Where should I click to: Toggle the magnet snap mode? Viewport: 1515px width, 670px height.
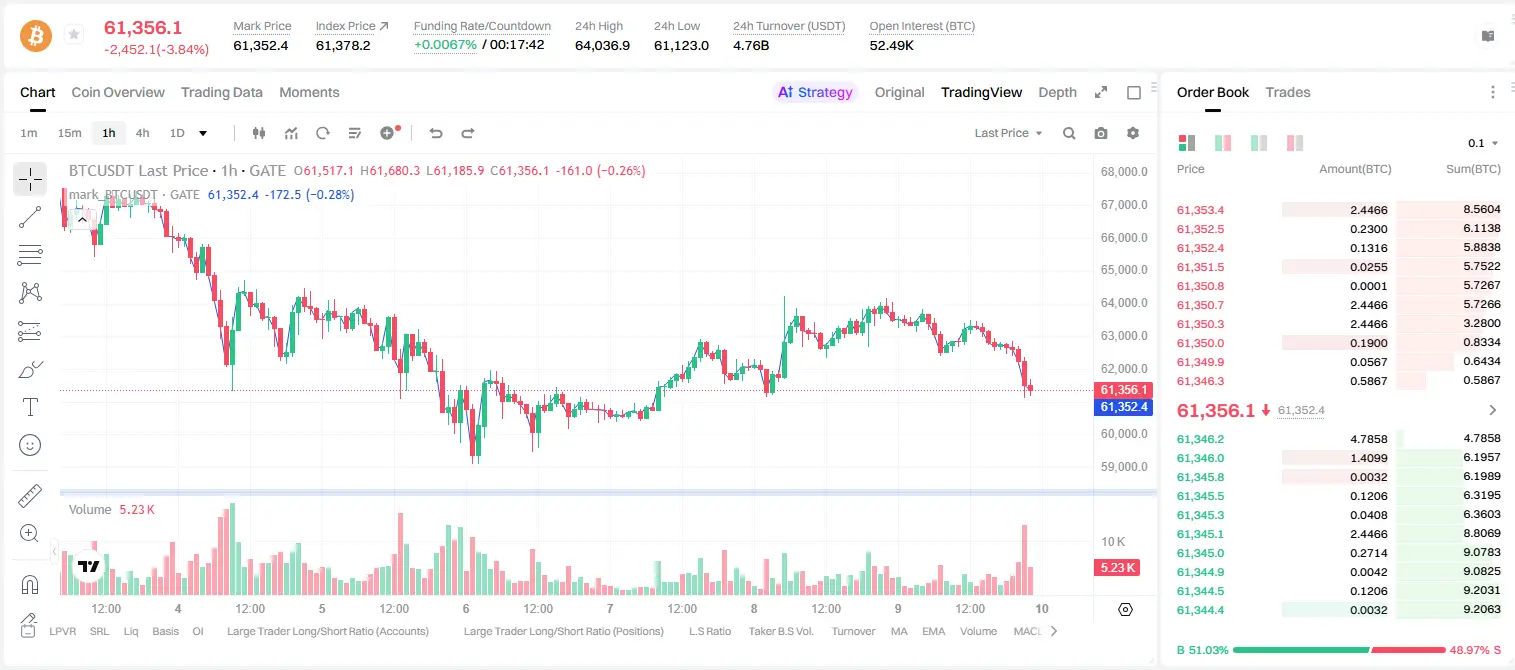click(x=30, y=585)
